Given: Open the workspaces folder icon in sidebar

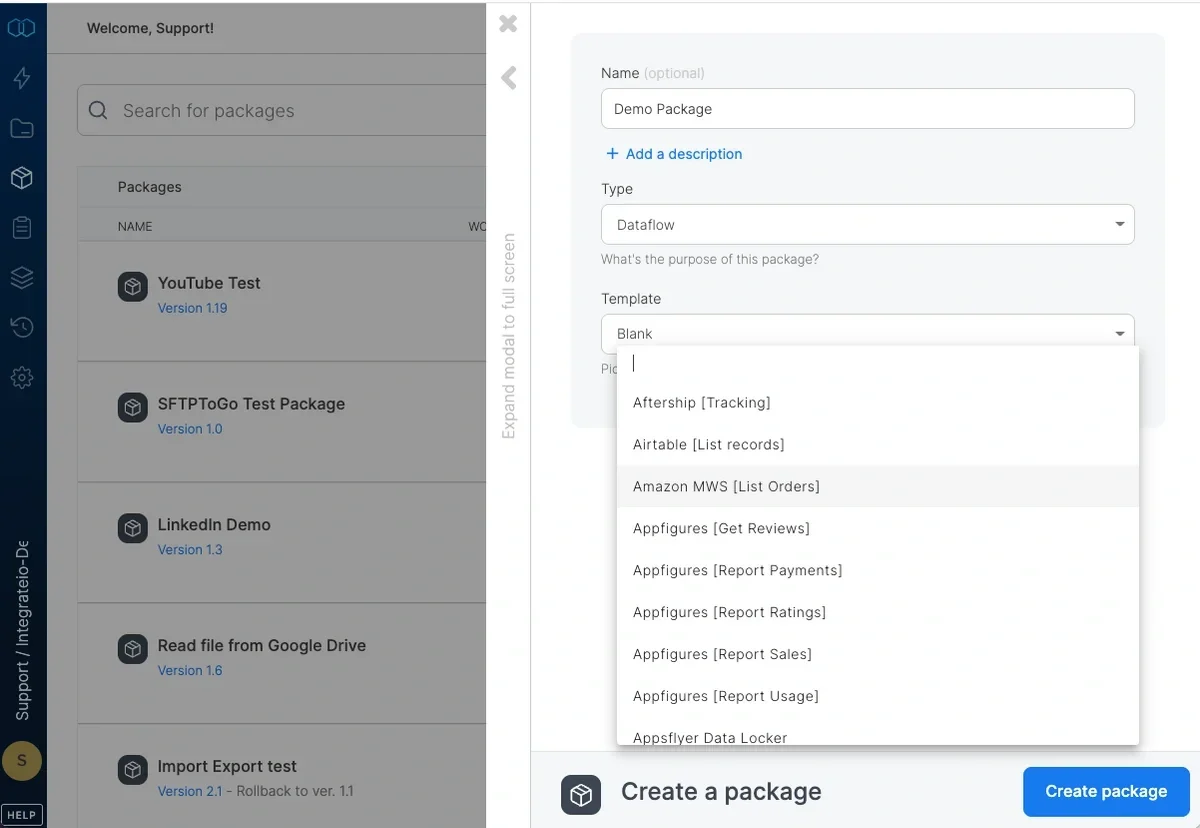Looking at the screenshot, I should [22, 128].
